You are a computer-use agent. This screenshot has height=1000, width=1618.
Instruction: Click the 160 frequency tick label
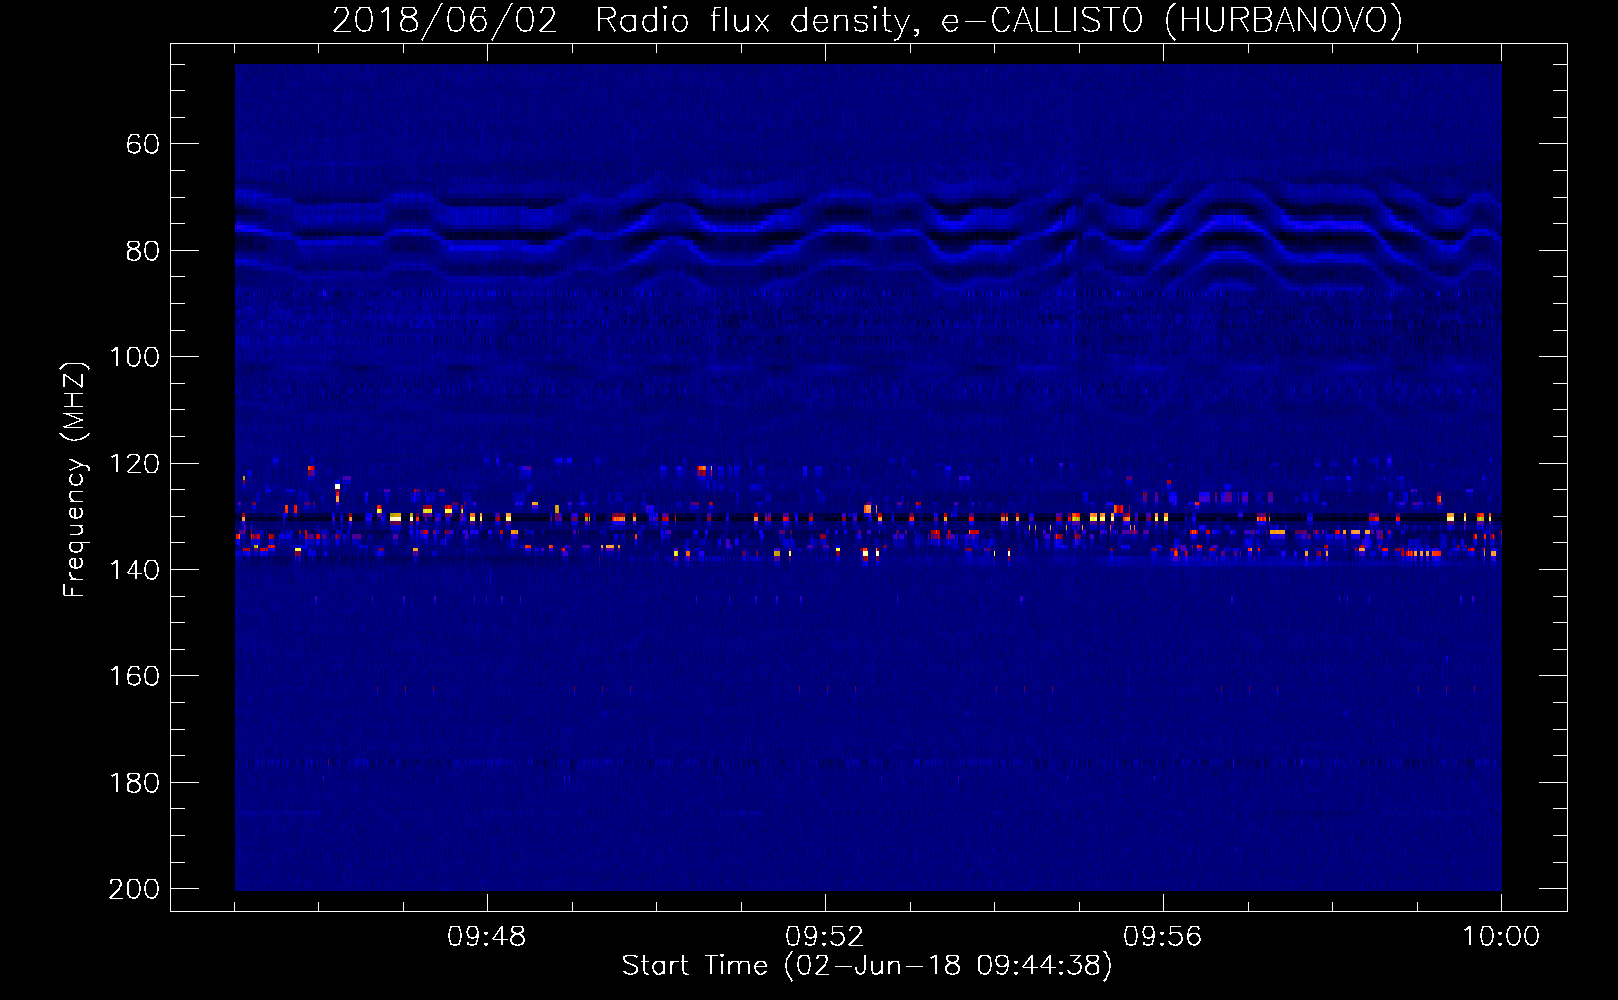134,676
